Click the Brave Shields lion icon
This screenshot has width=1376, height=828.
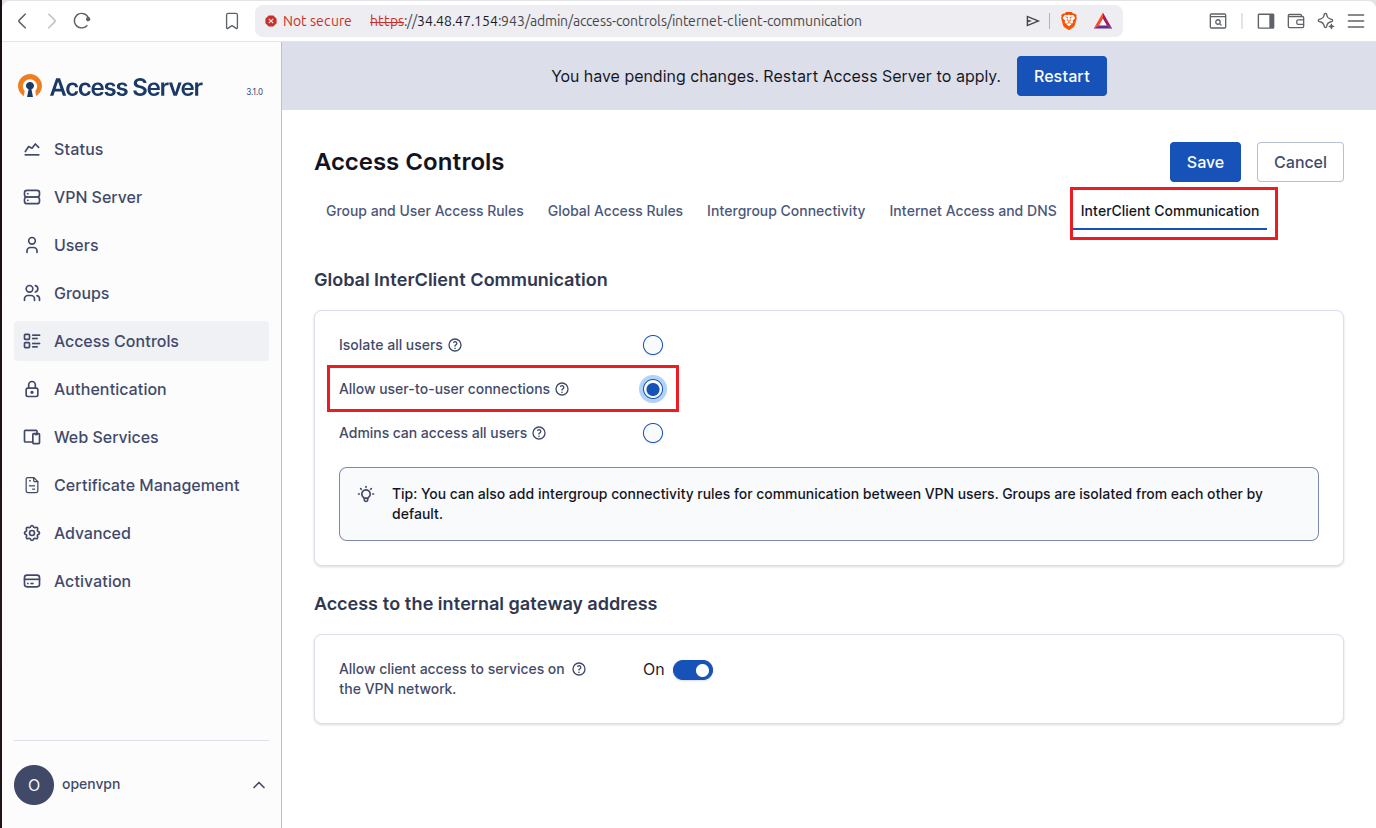[x=1069, y=20]
